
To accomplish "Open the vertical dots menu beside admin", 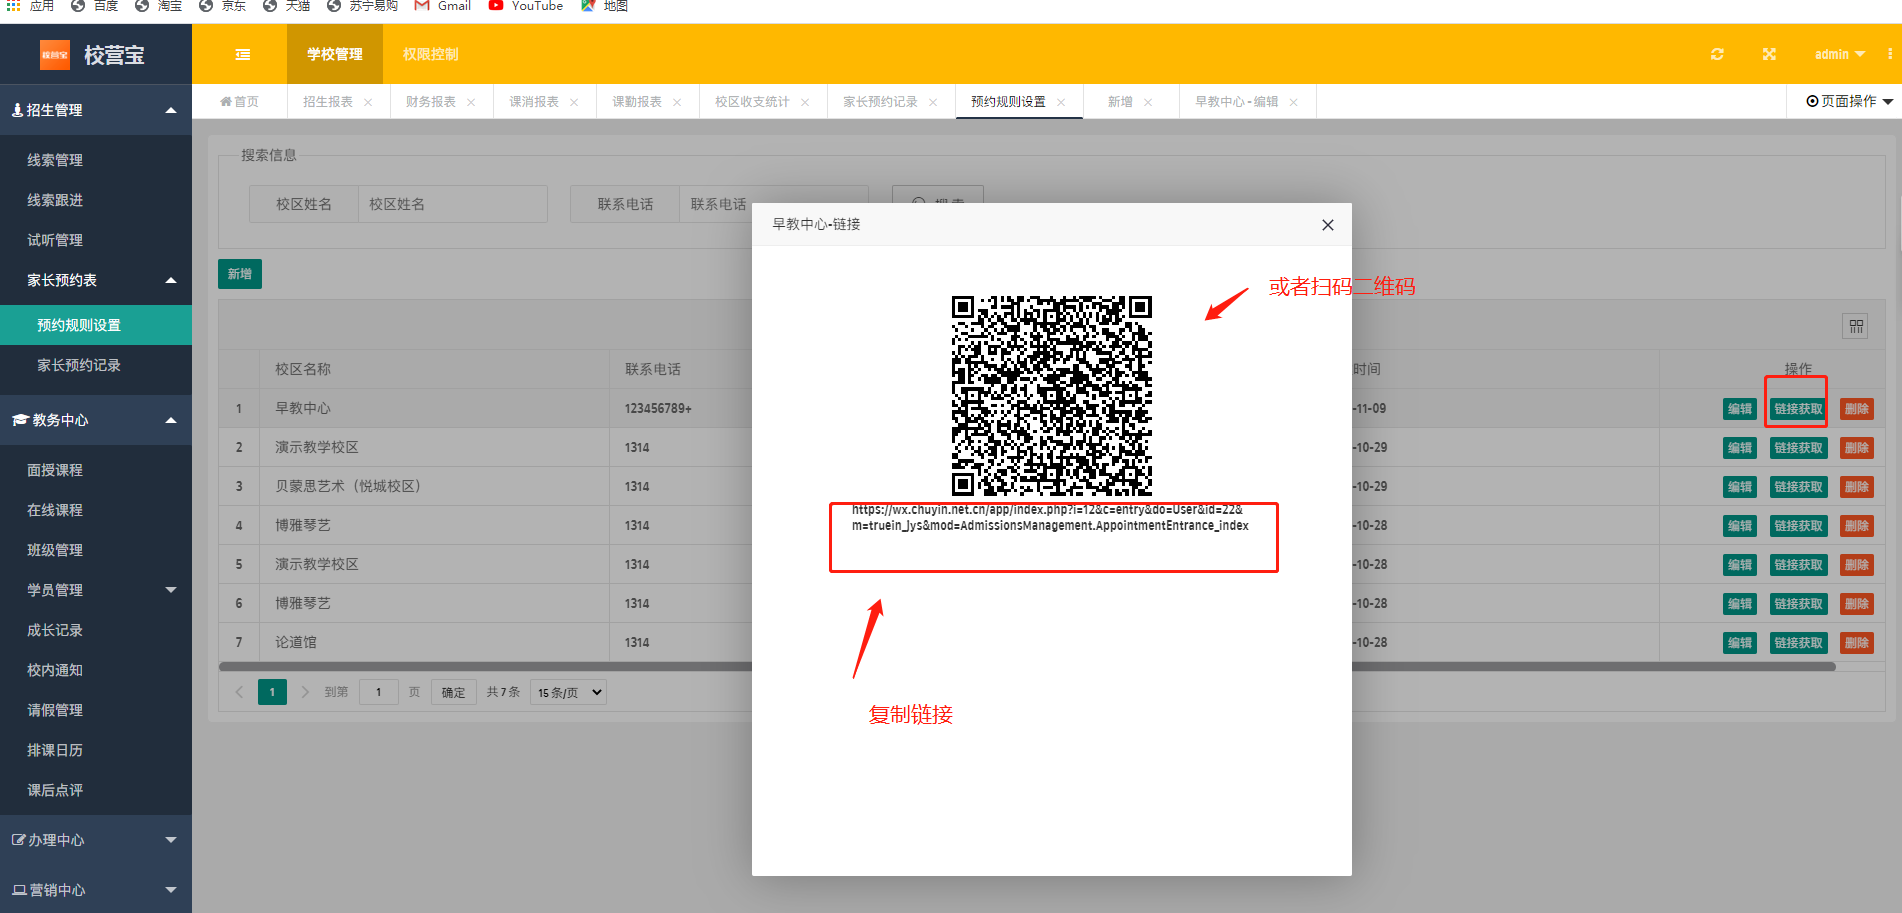I will tap(1889, 54).
